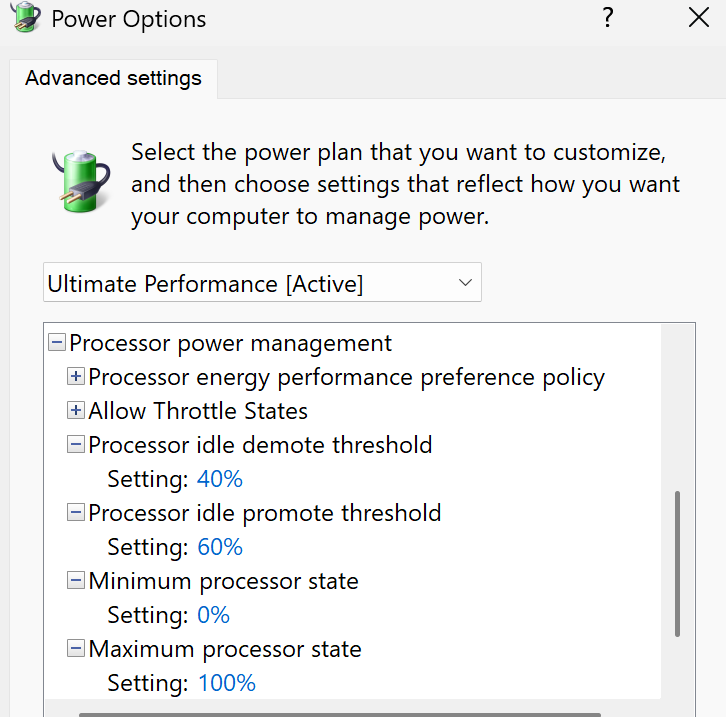
Task: Click the 40% demote threshold value
Action: click(220, 479)
